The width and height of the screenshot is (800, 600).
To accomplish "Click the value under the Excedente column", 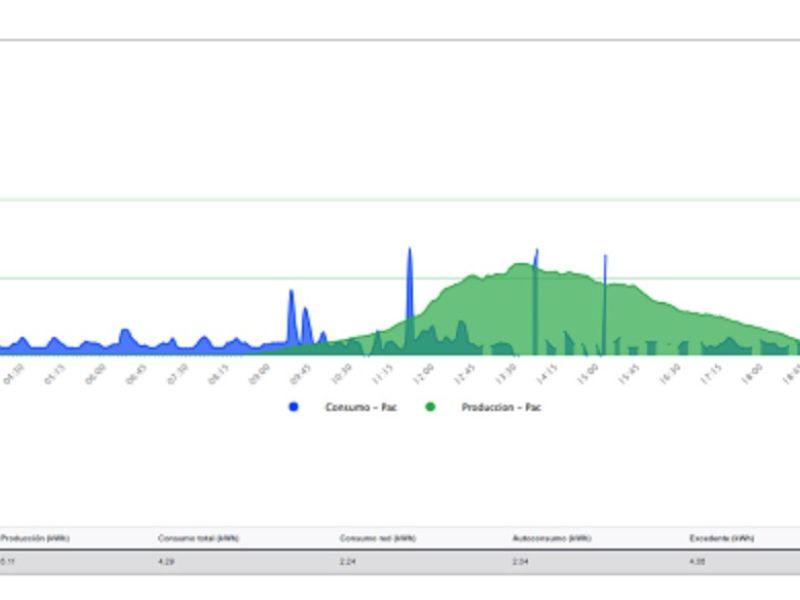I will pos(697,562).
